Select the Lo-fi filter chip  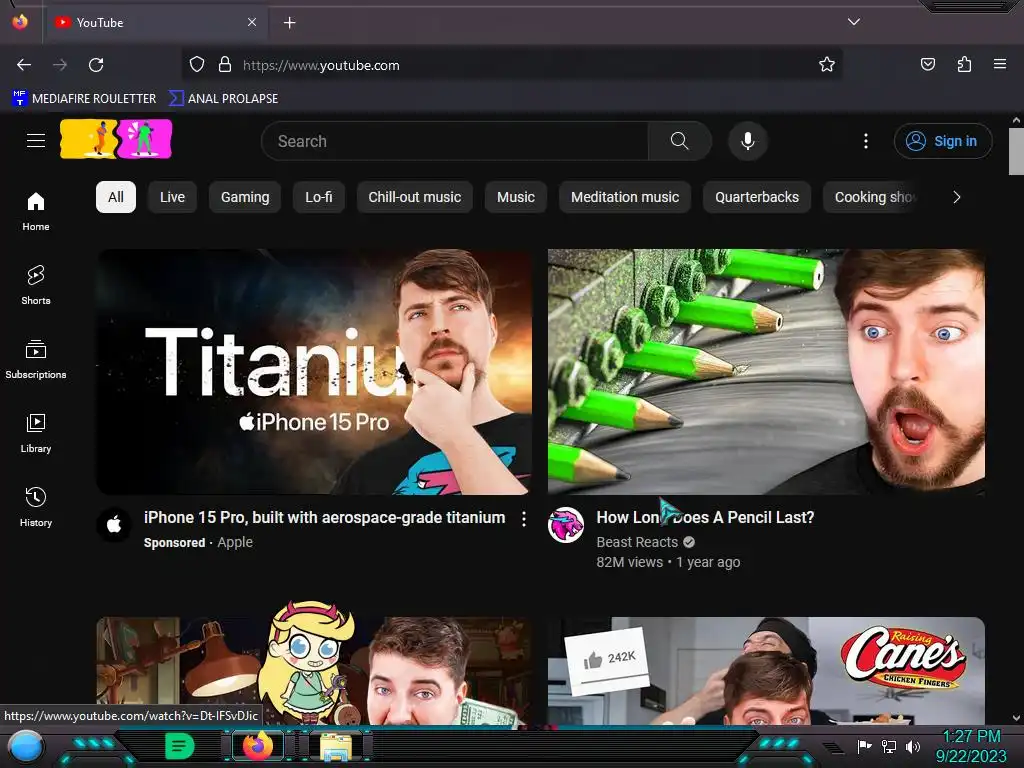(x=319, y=197)
